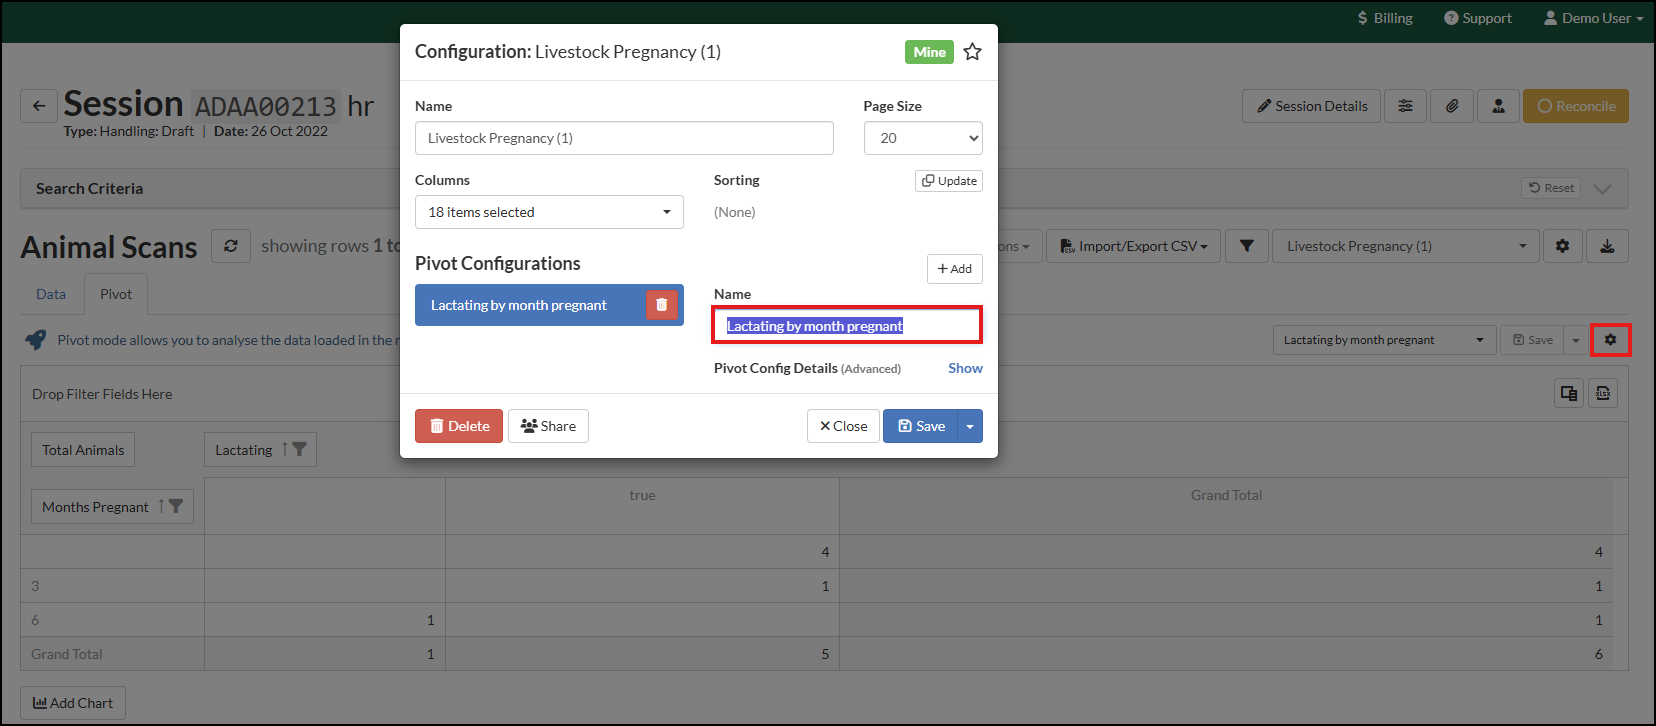Click the Lactating field filter funnel
The width and height of the screenshot is (1656, 726).
[x=299, y=450]
